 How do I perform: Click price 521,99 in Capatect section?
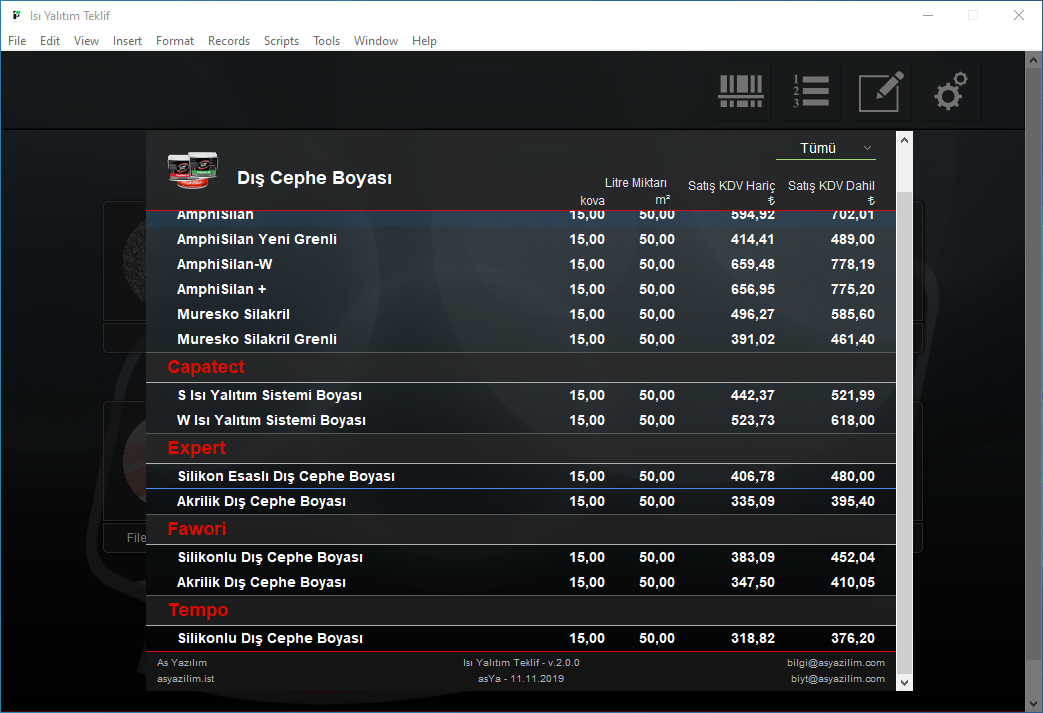[852, 395]
